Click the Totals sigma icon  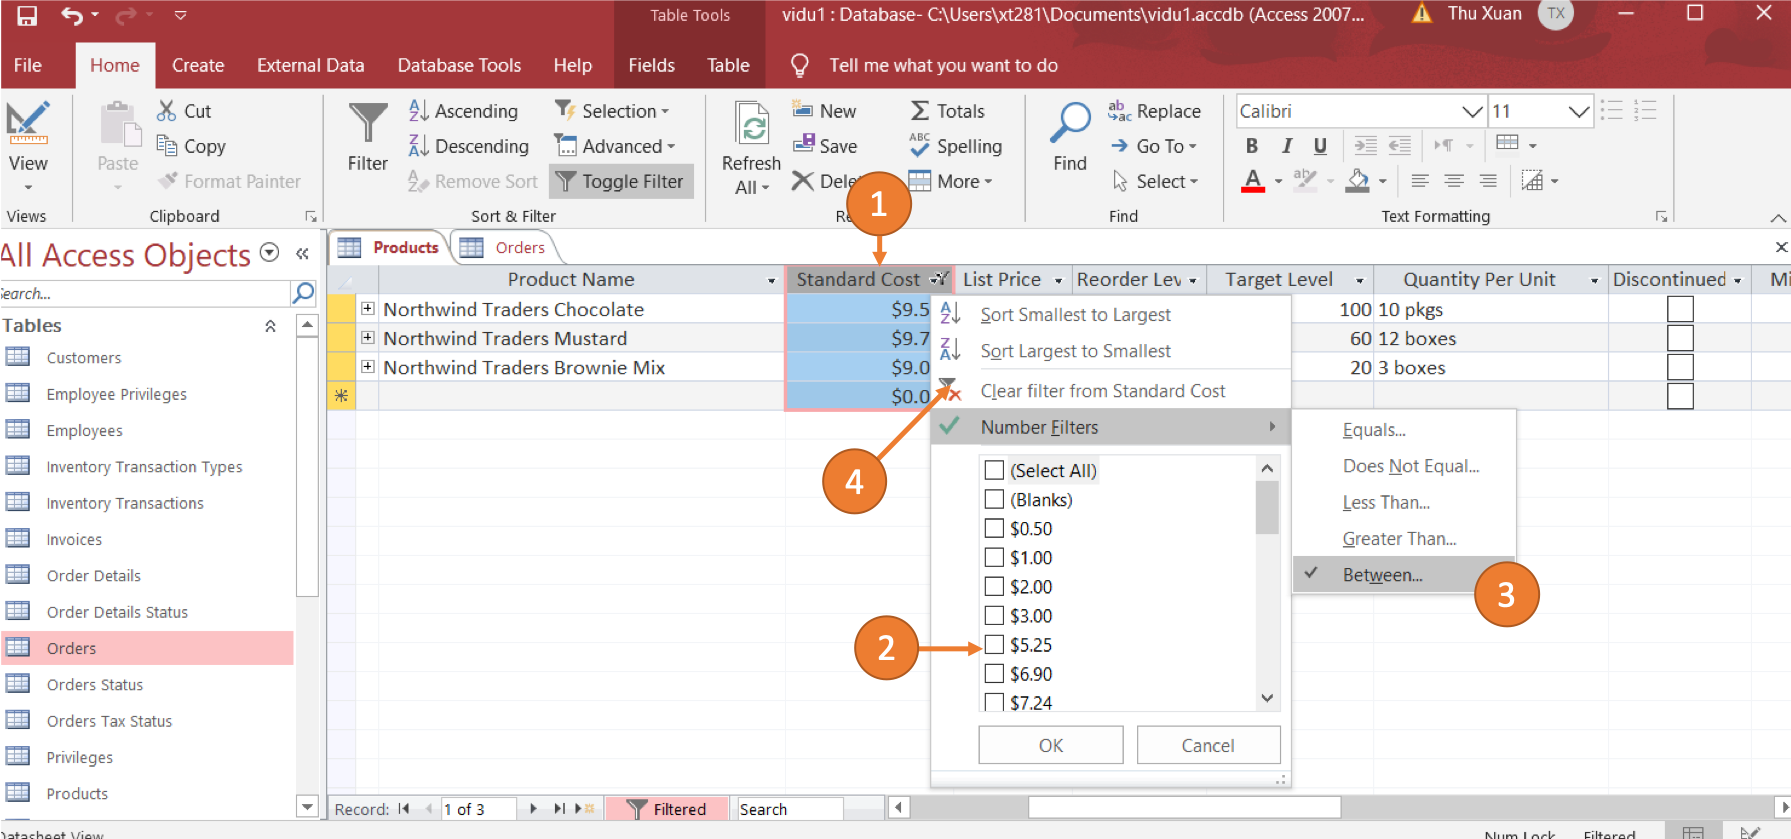[x=920, y=111]
